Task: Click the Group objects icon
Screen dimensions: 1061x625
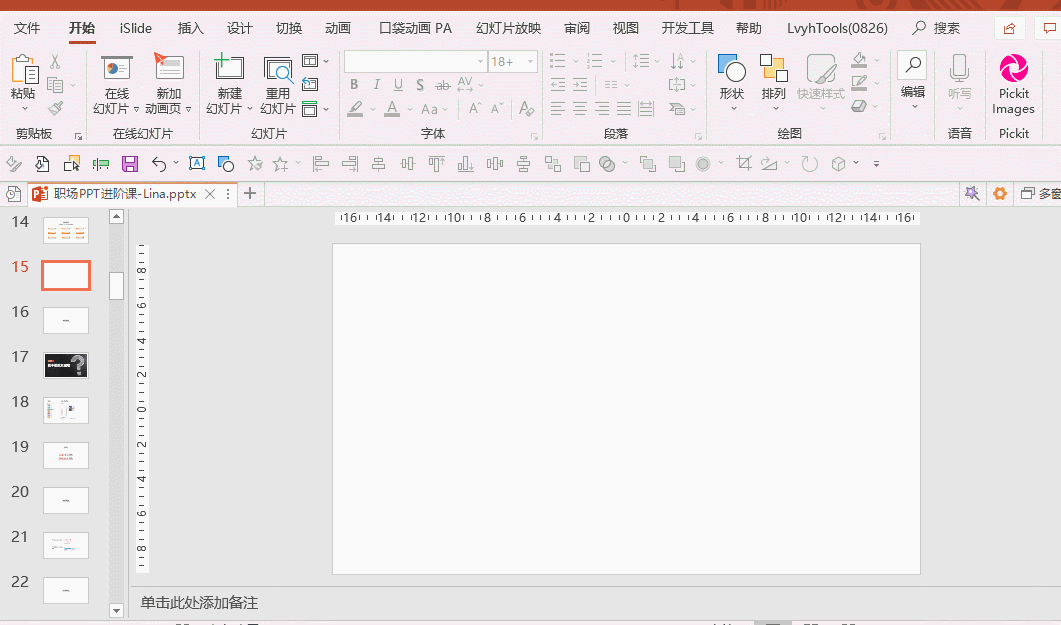Action: pyautogui.click(x=553, y=164)
